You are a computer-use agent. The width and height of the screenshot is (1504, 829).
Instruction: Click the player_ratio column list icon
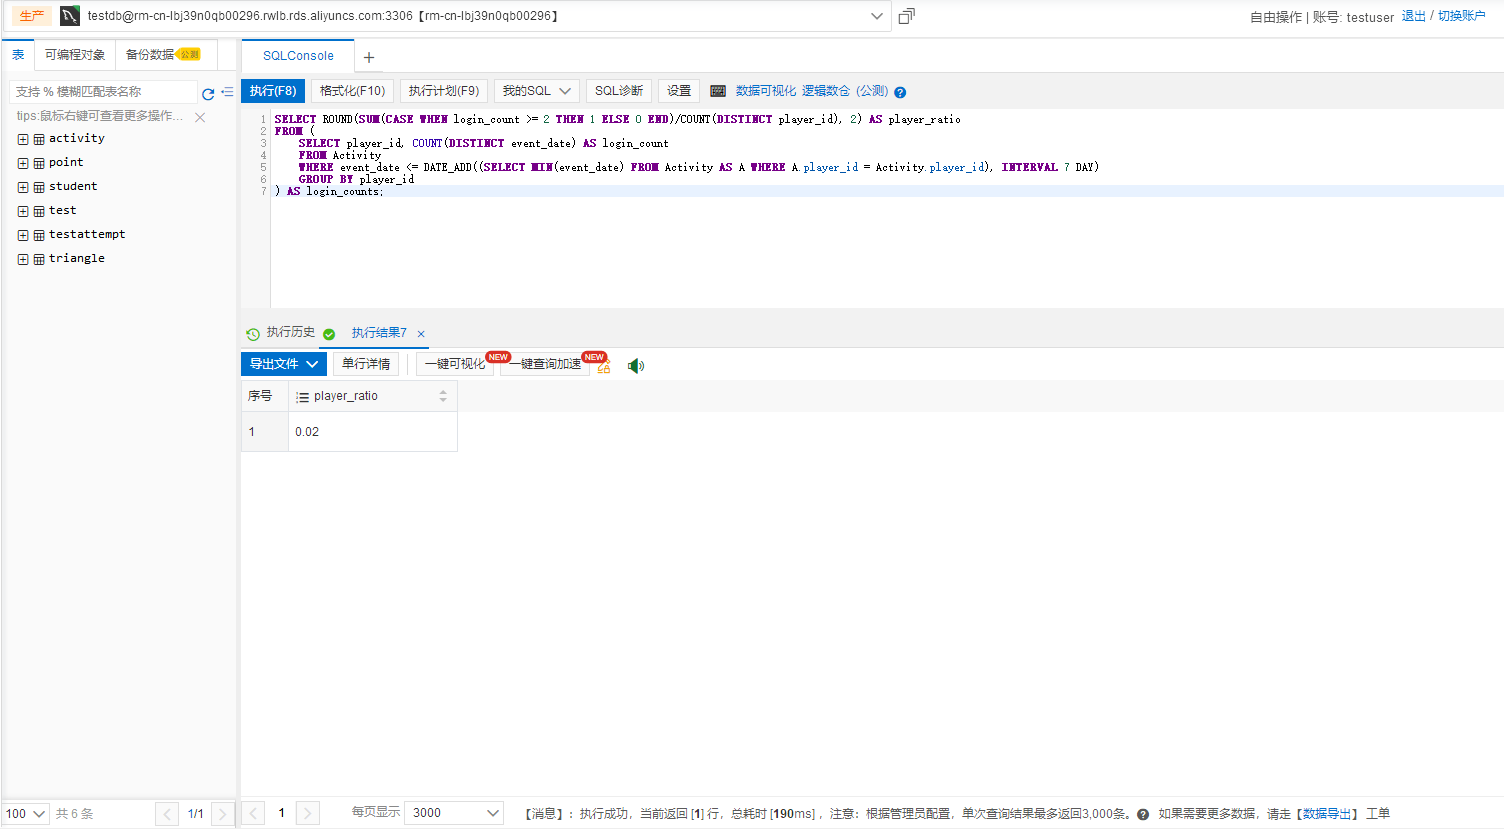[302, 397]
